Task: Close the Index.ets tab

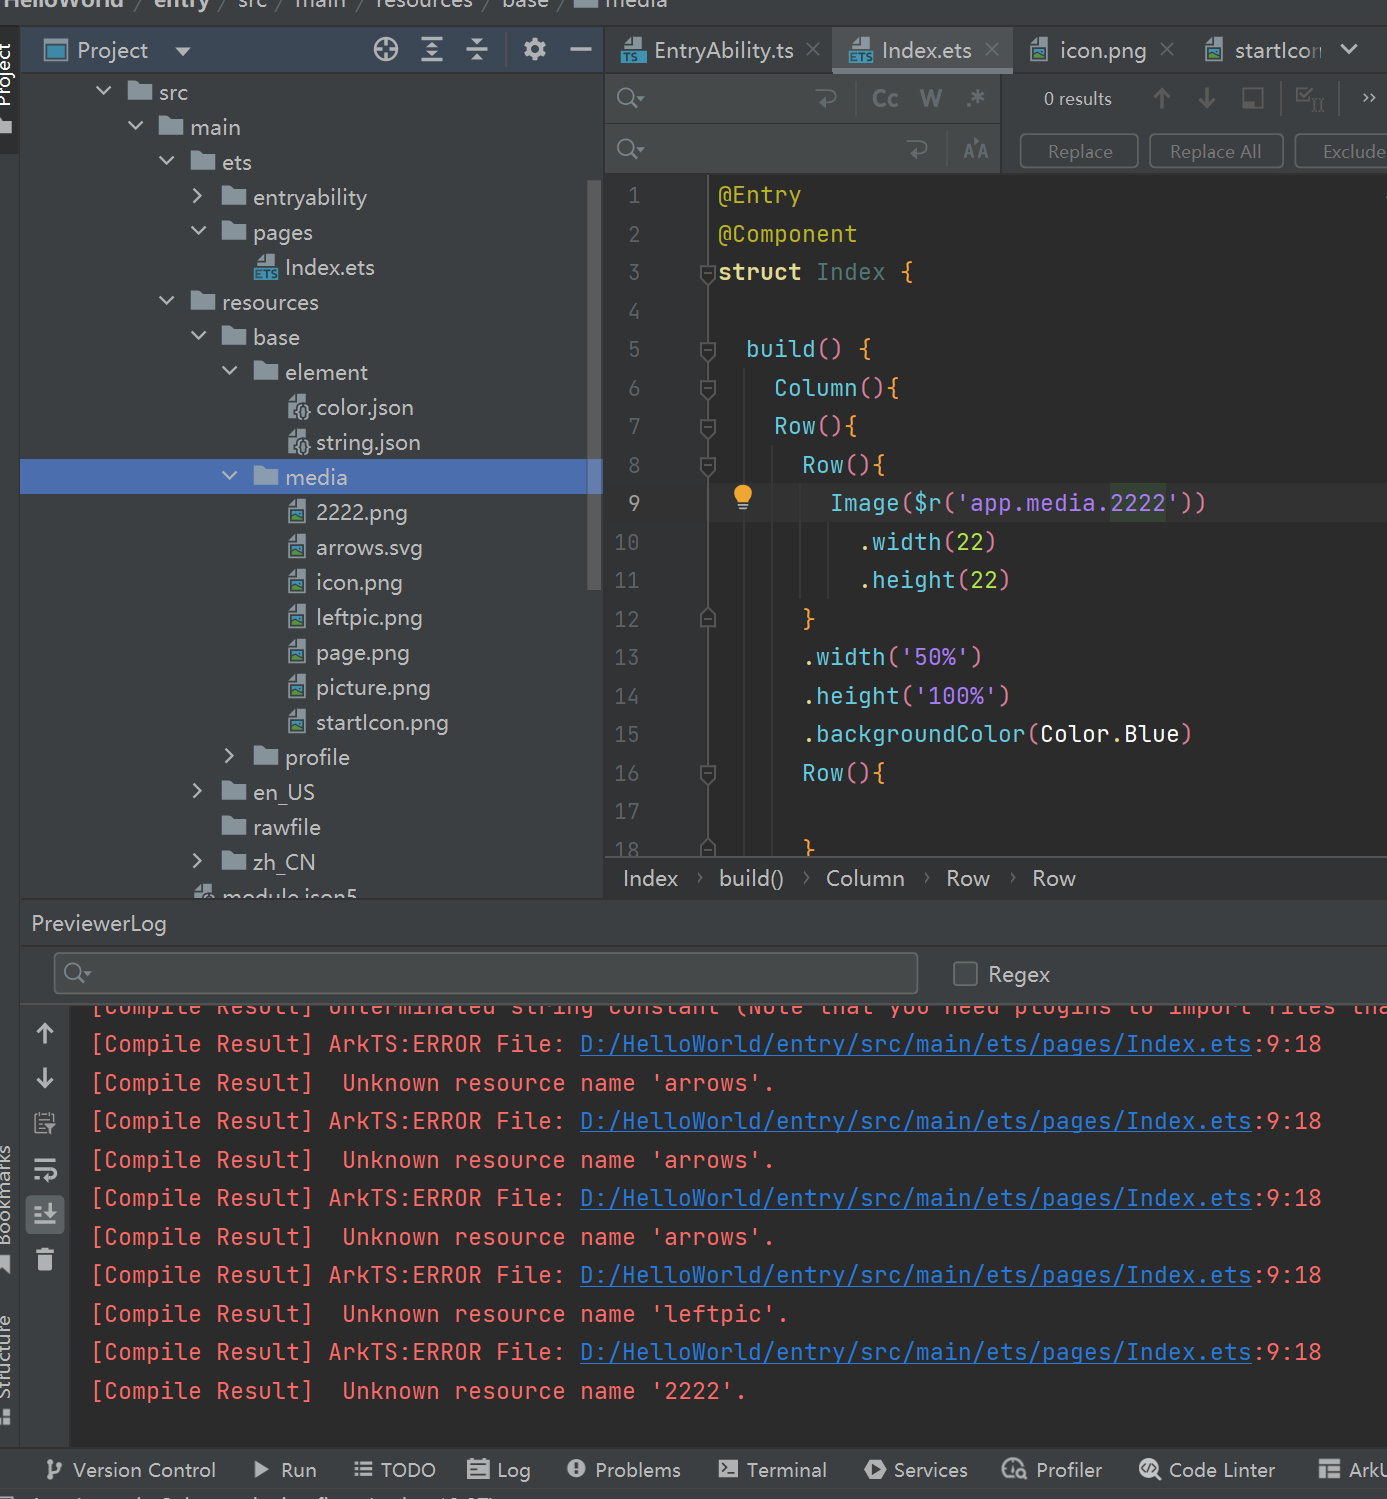Action: click(992, 49)
